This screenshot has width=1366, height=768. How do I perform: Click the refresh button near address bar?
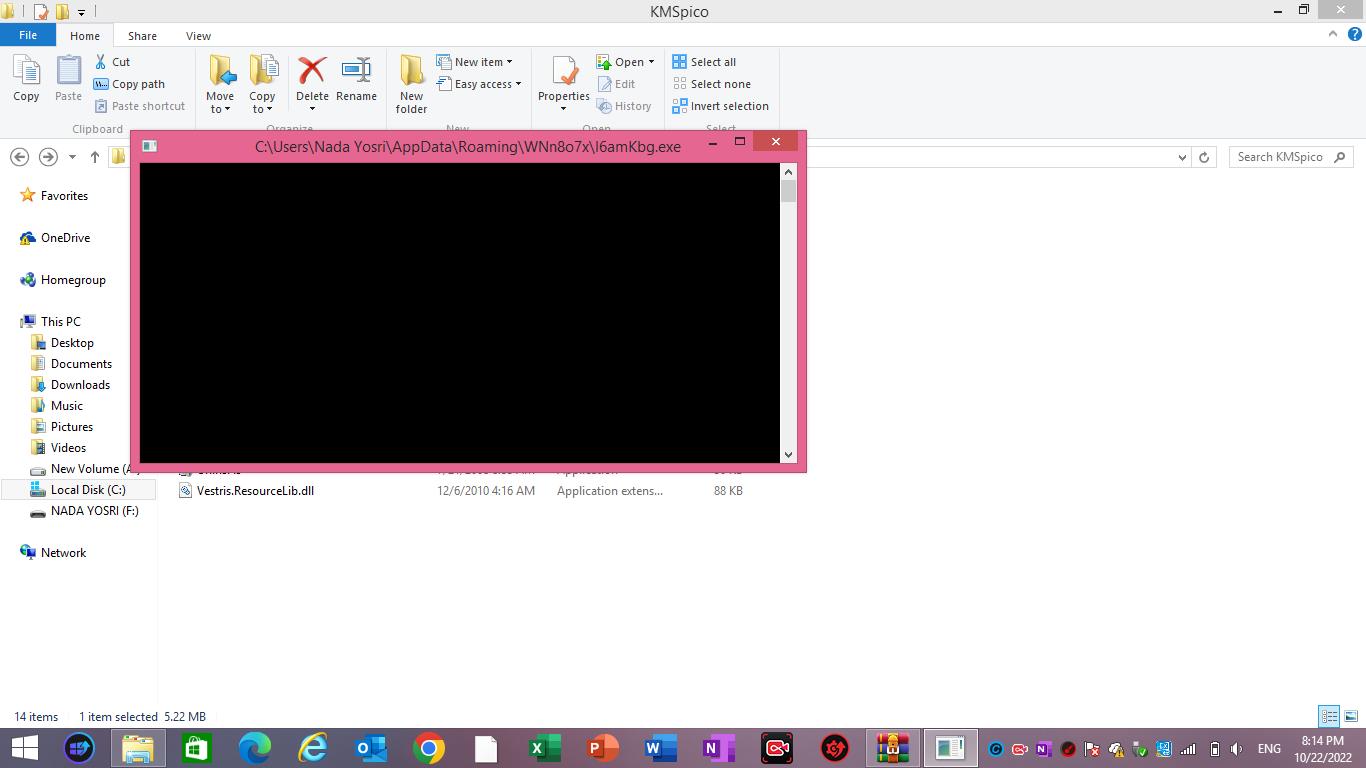[x=1204, y=157]
